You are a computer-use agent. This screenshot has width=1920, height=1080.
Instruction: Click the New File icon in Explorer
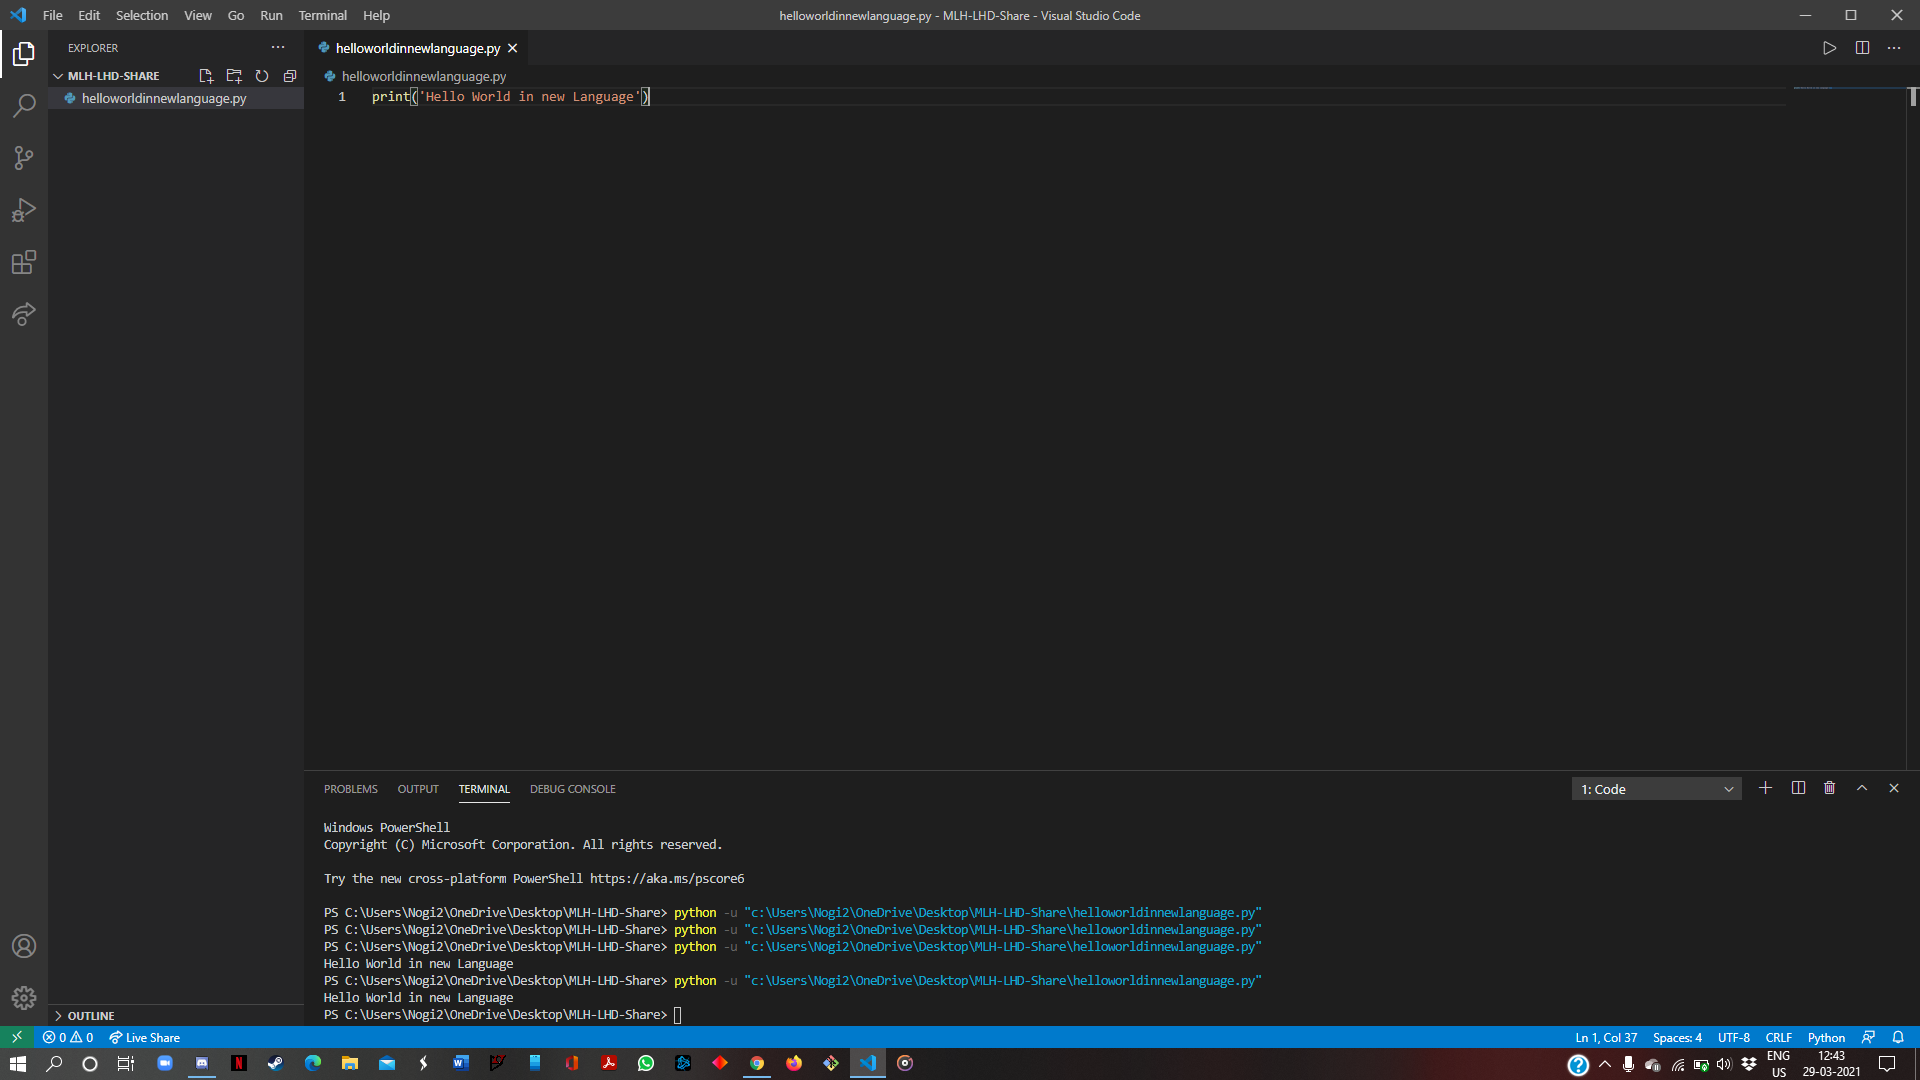click(206, 76)
